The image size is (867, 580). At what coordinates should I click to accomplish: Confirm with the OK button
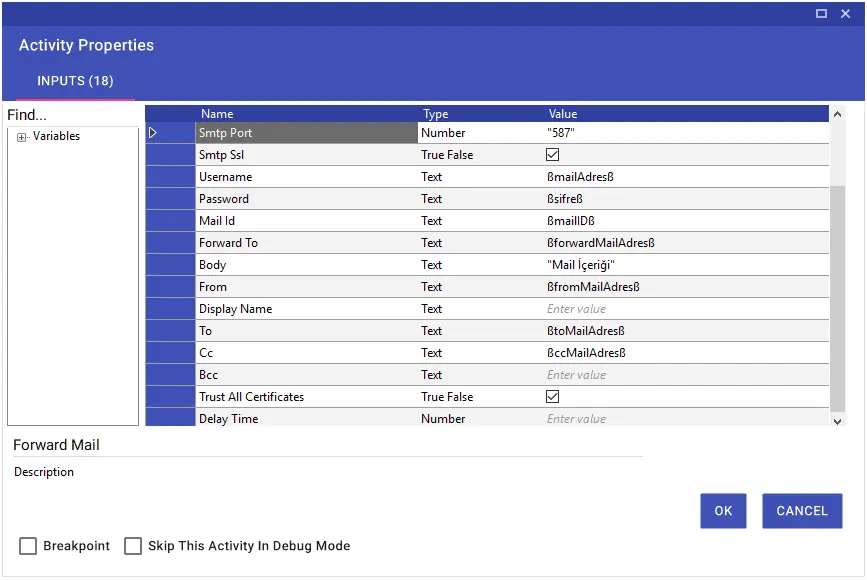coord(723,510)
